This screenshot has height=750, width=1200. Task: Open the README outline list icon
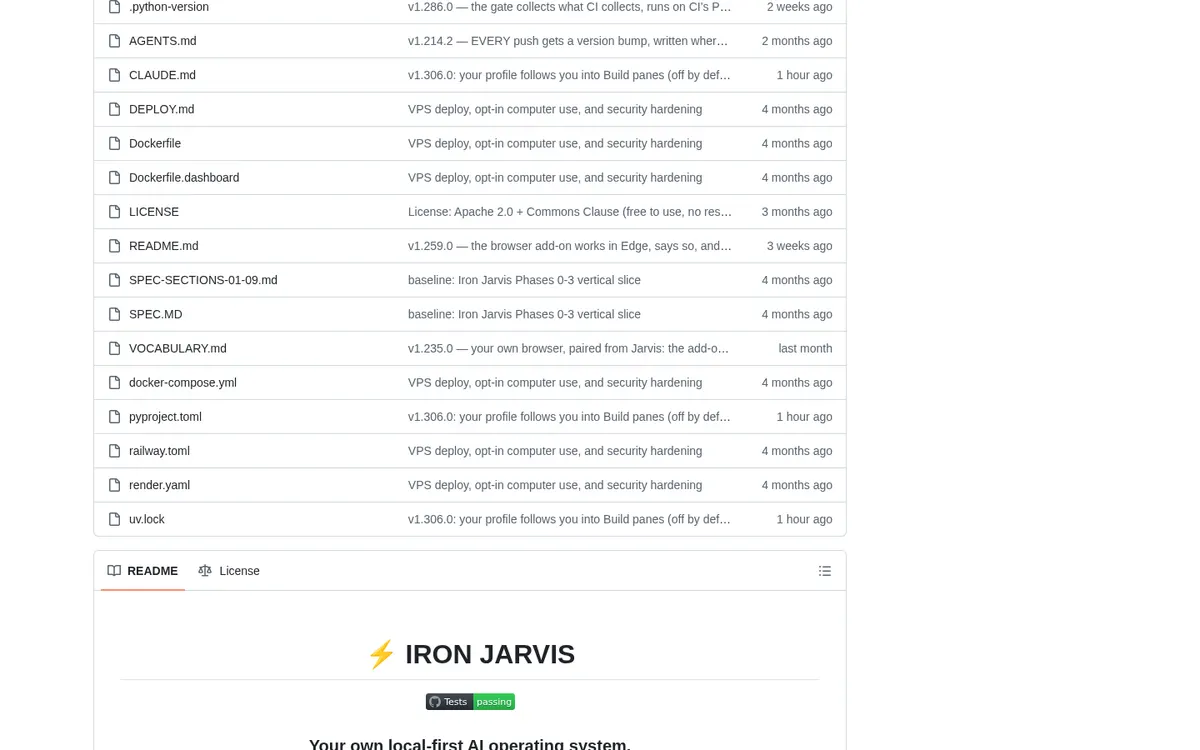coord(825,571)
